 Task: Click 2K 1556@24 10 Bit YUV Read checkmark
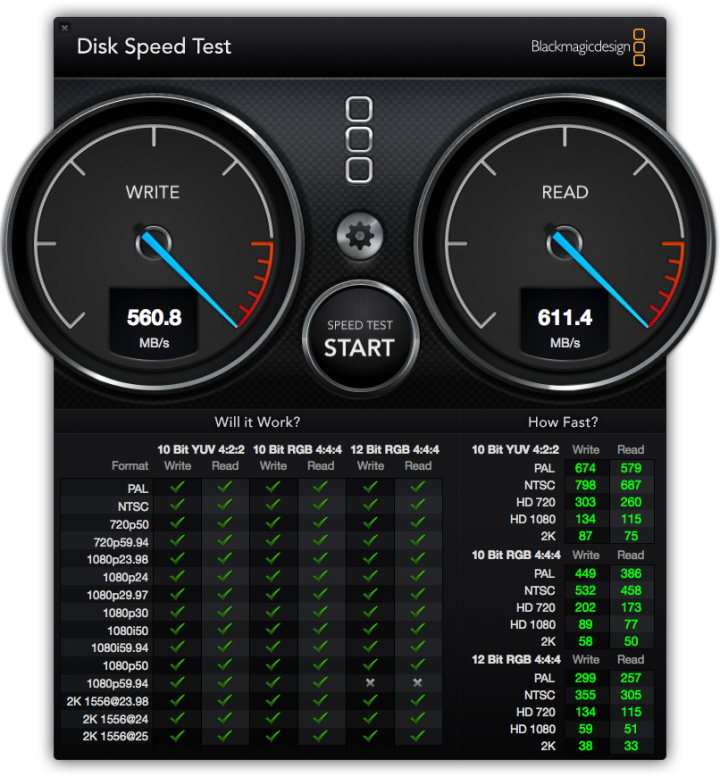point(225,719)
